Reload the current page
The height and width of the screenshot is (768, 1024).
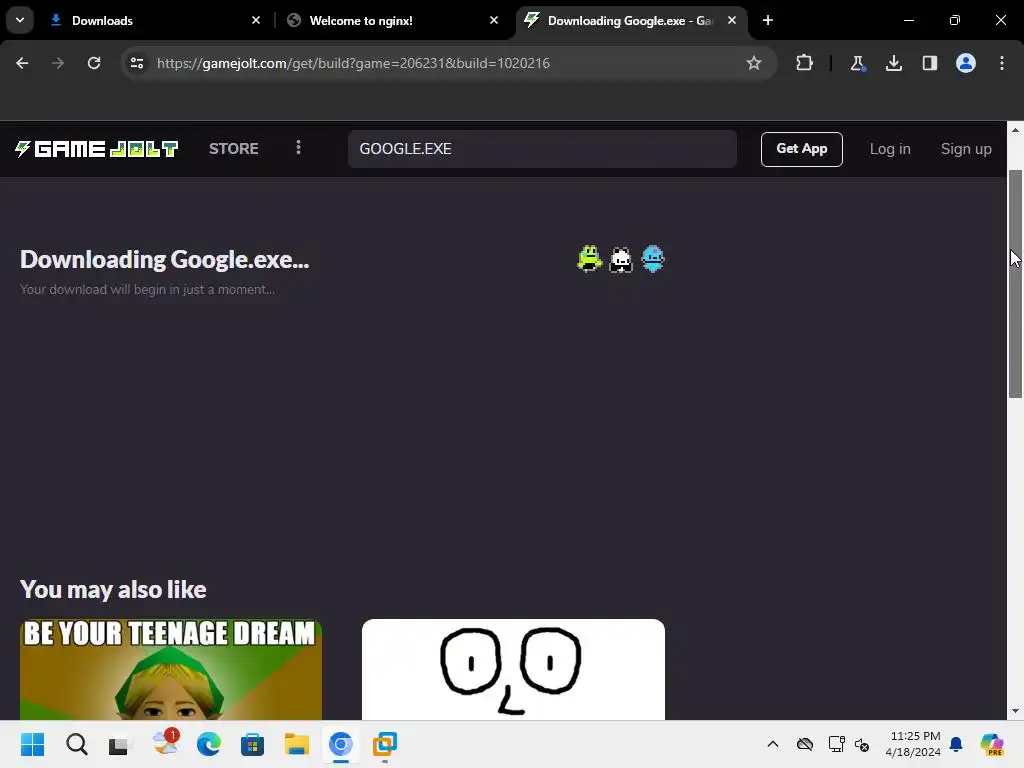tap(94, 63)
